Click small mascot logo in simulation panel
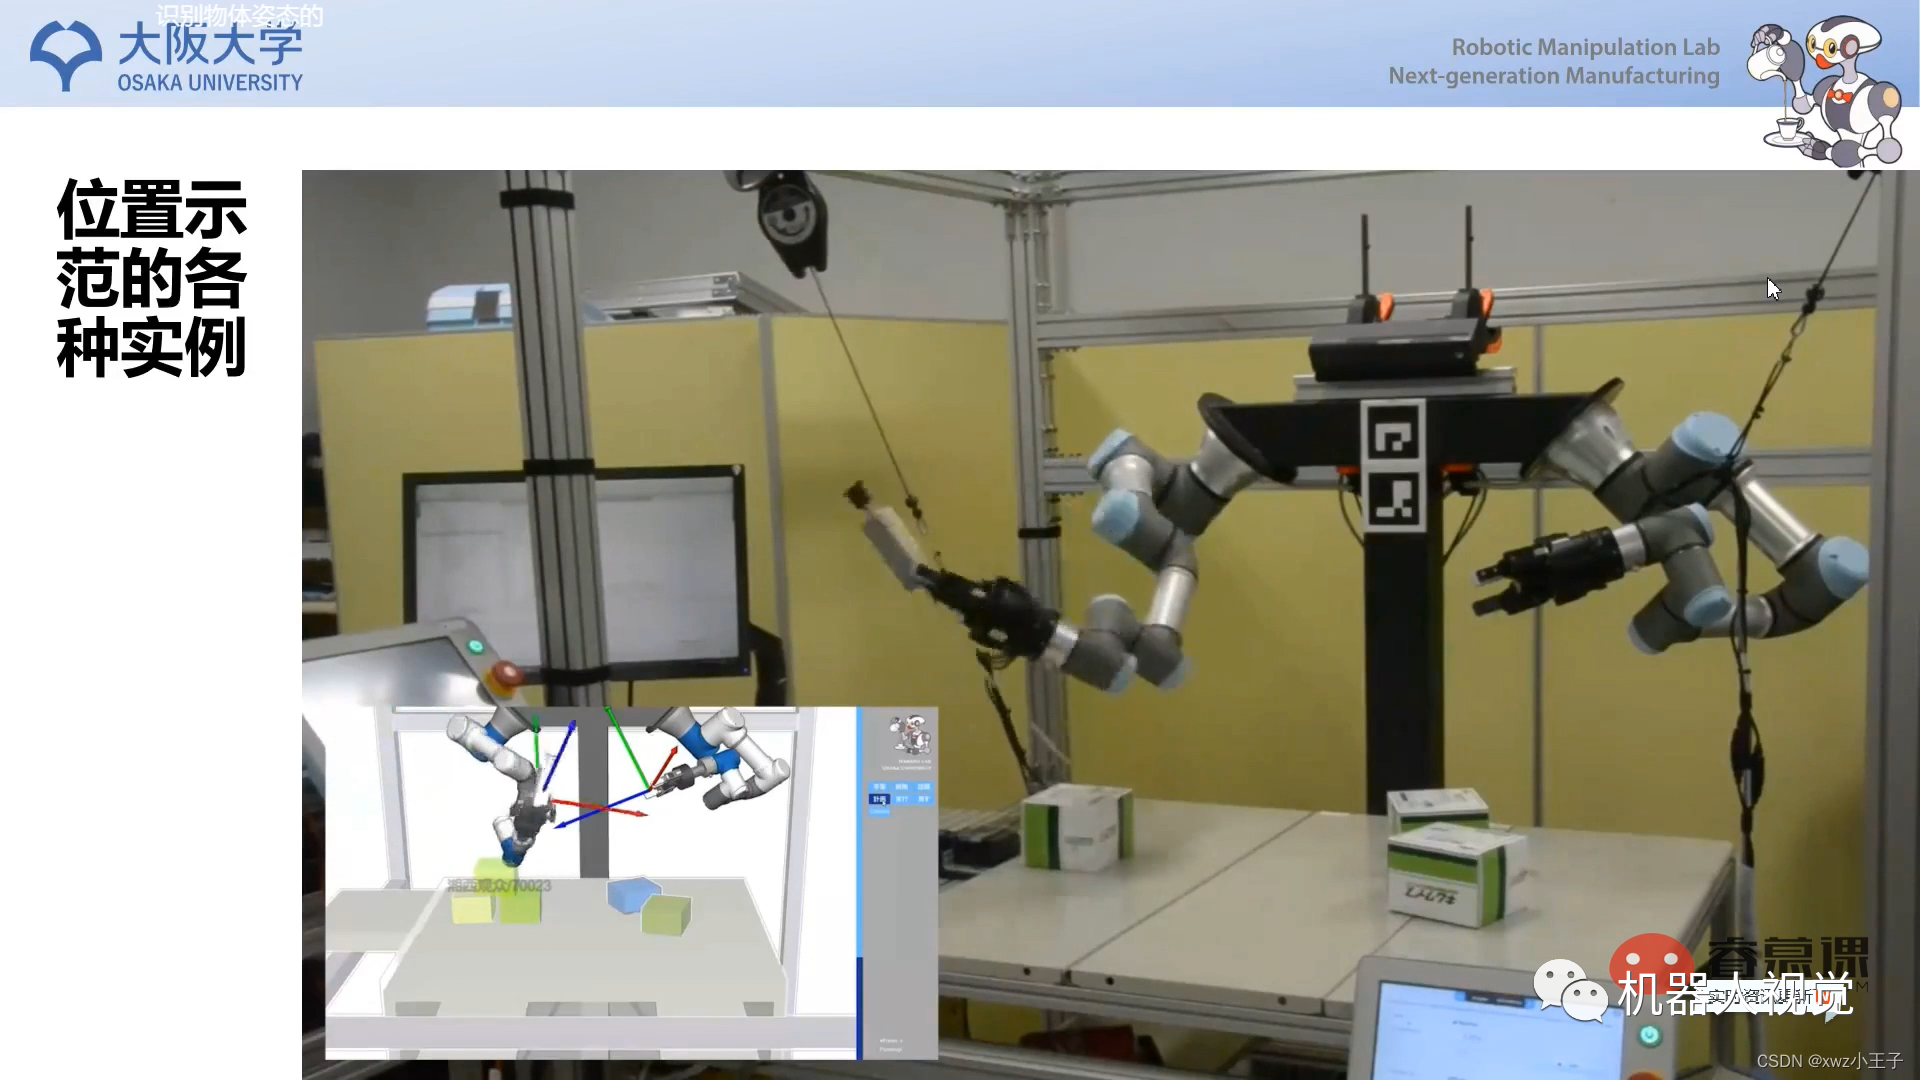The width and height of the screenshot is (1920, 1080). [x=911, y=735]
